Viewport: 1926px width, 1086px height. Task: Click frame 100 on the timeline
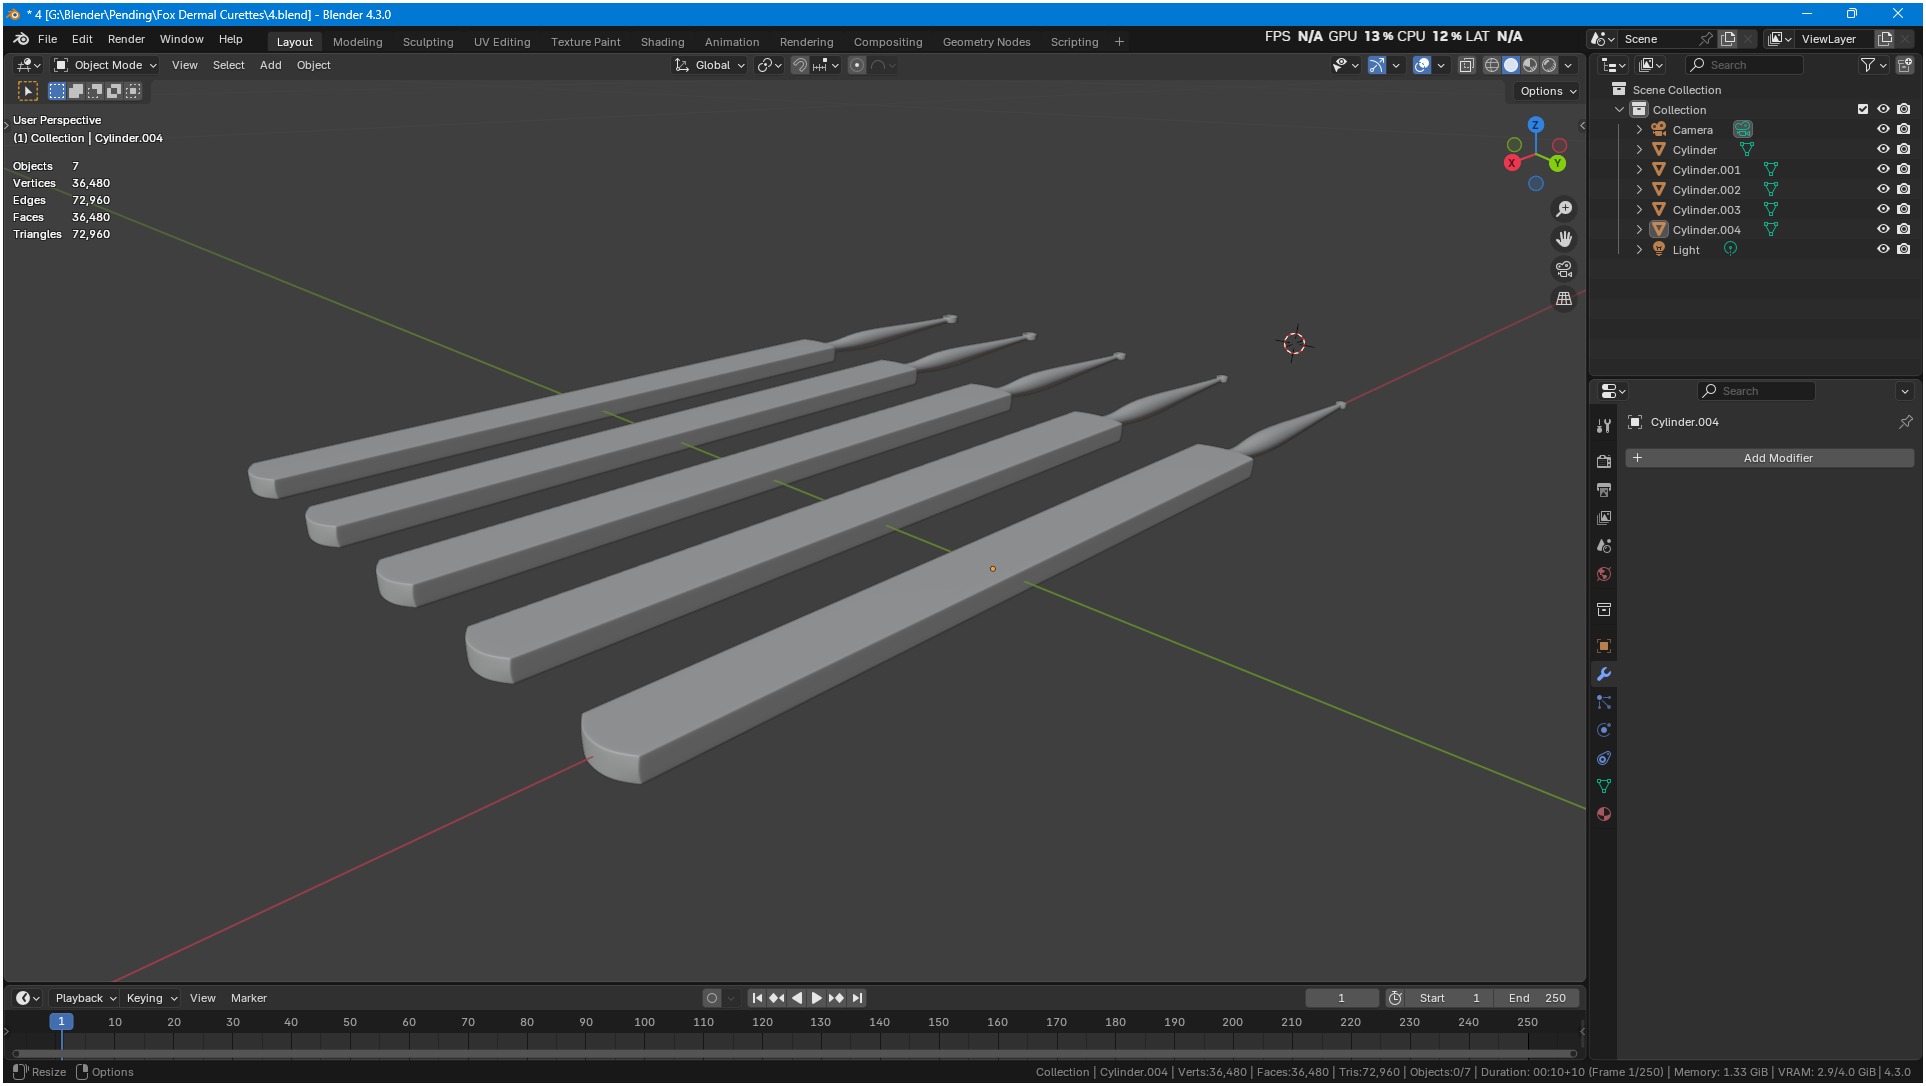[645, 1023]
